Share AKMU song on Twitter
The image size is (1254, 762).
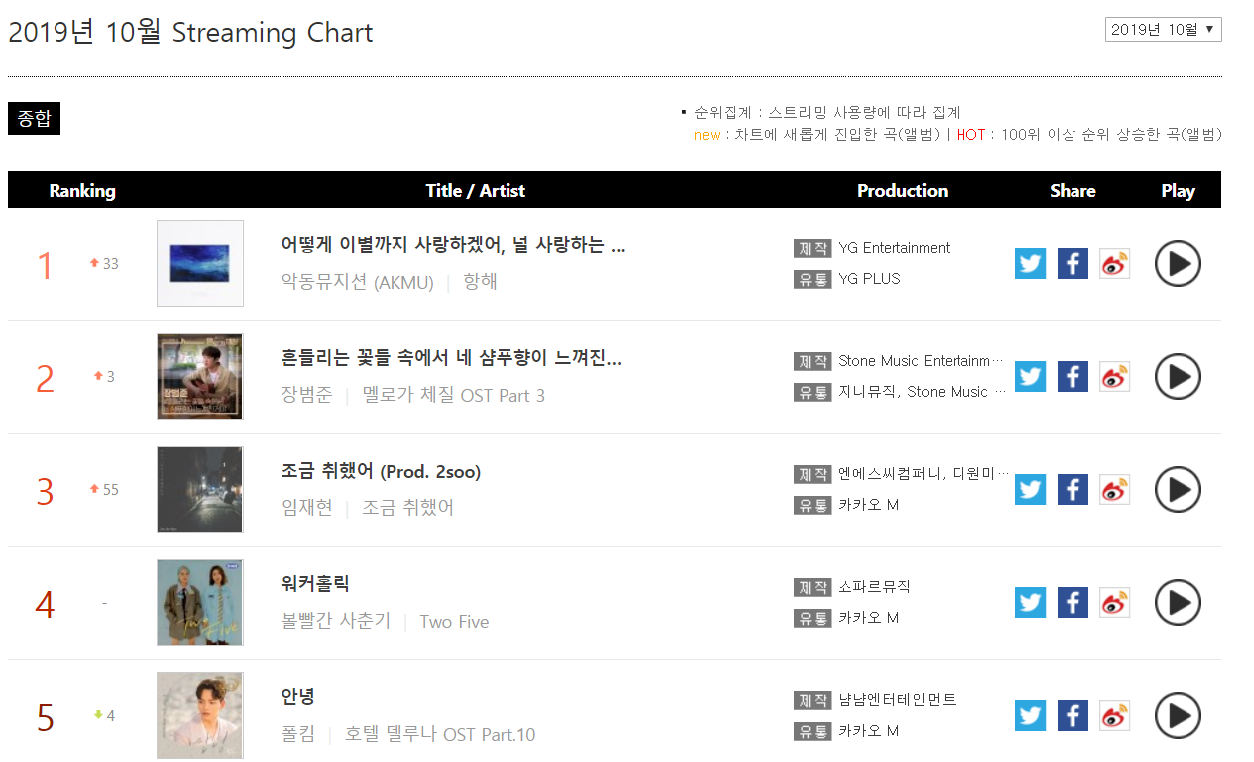click(1030, 264)
